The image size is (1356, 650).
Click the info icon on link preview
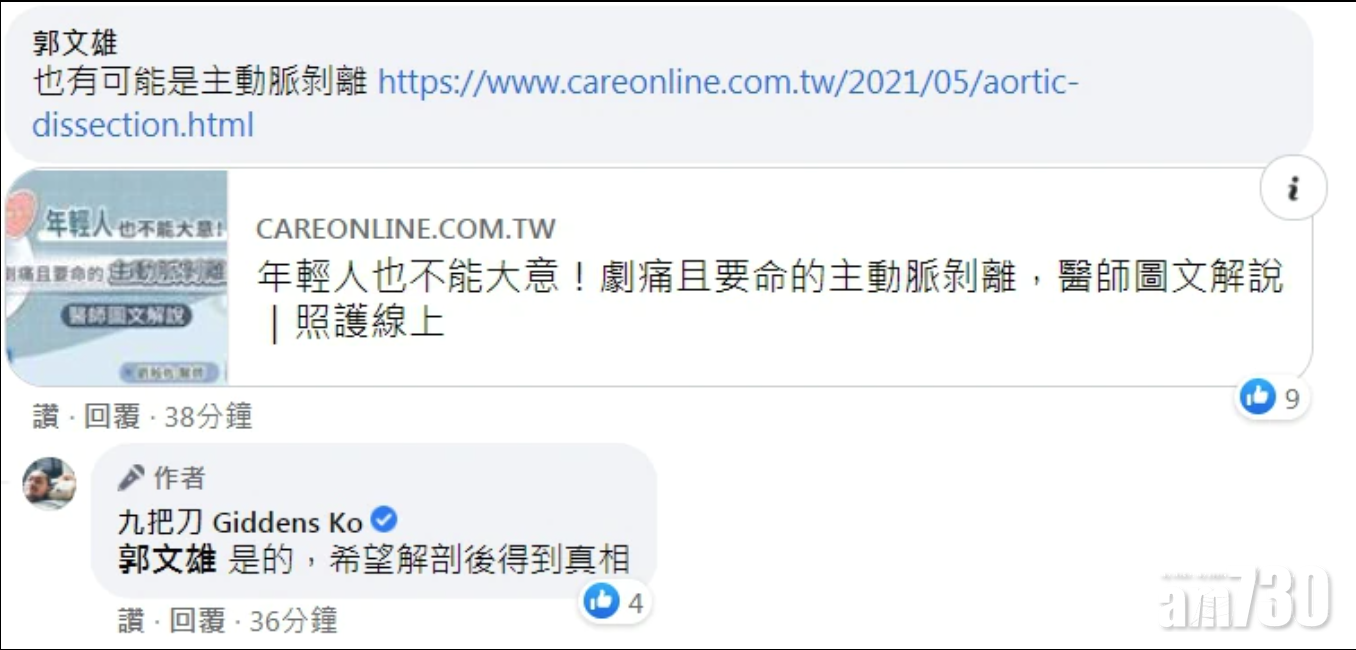1293,187
